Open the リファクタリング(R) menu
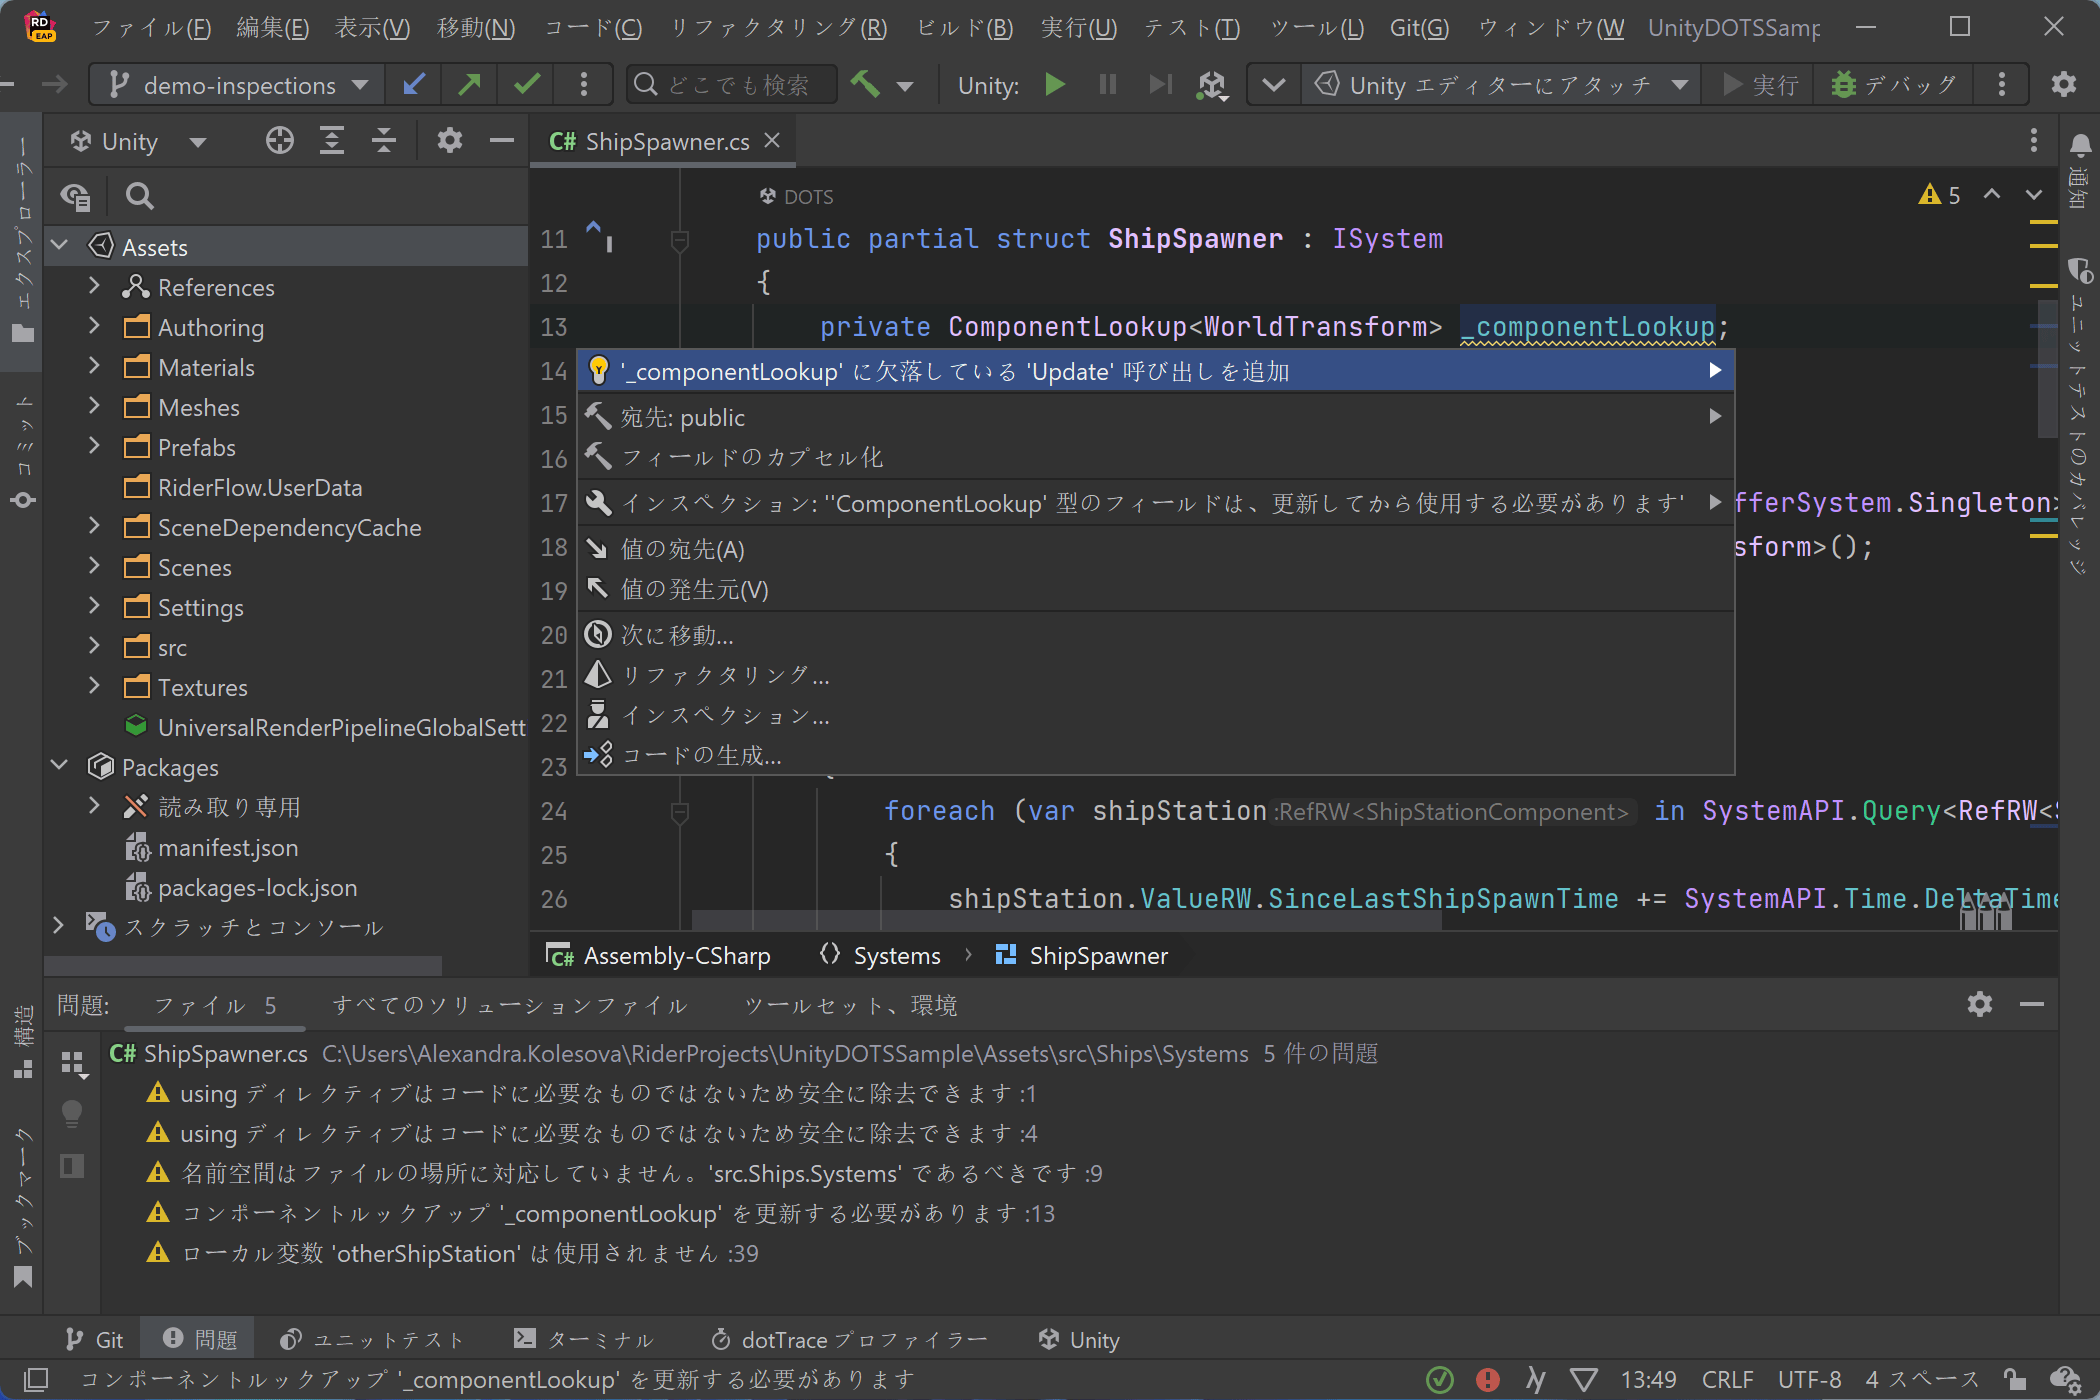2100x1400 pixels. [778, 27]
